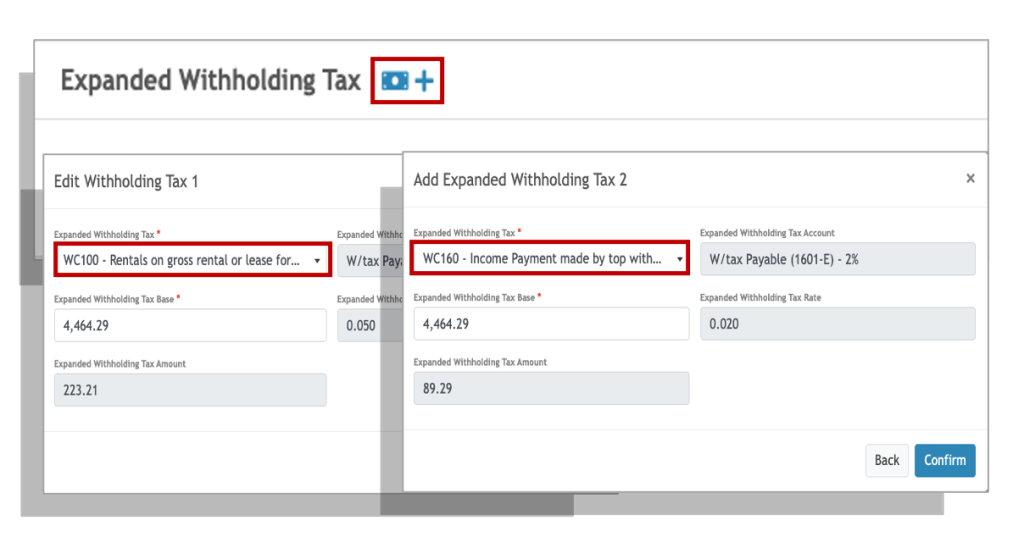Click the partially hidden W/tax Pay account field
This screenshot has height=548, width=1024.
click(370, 261)
